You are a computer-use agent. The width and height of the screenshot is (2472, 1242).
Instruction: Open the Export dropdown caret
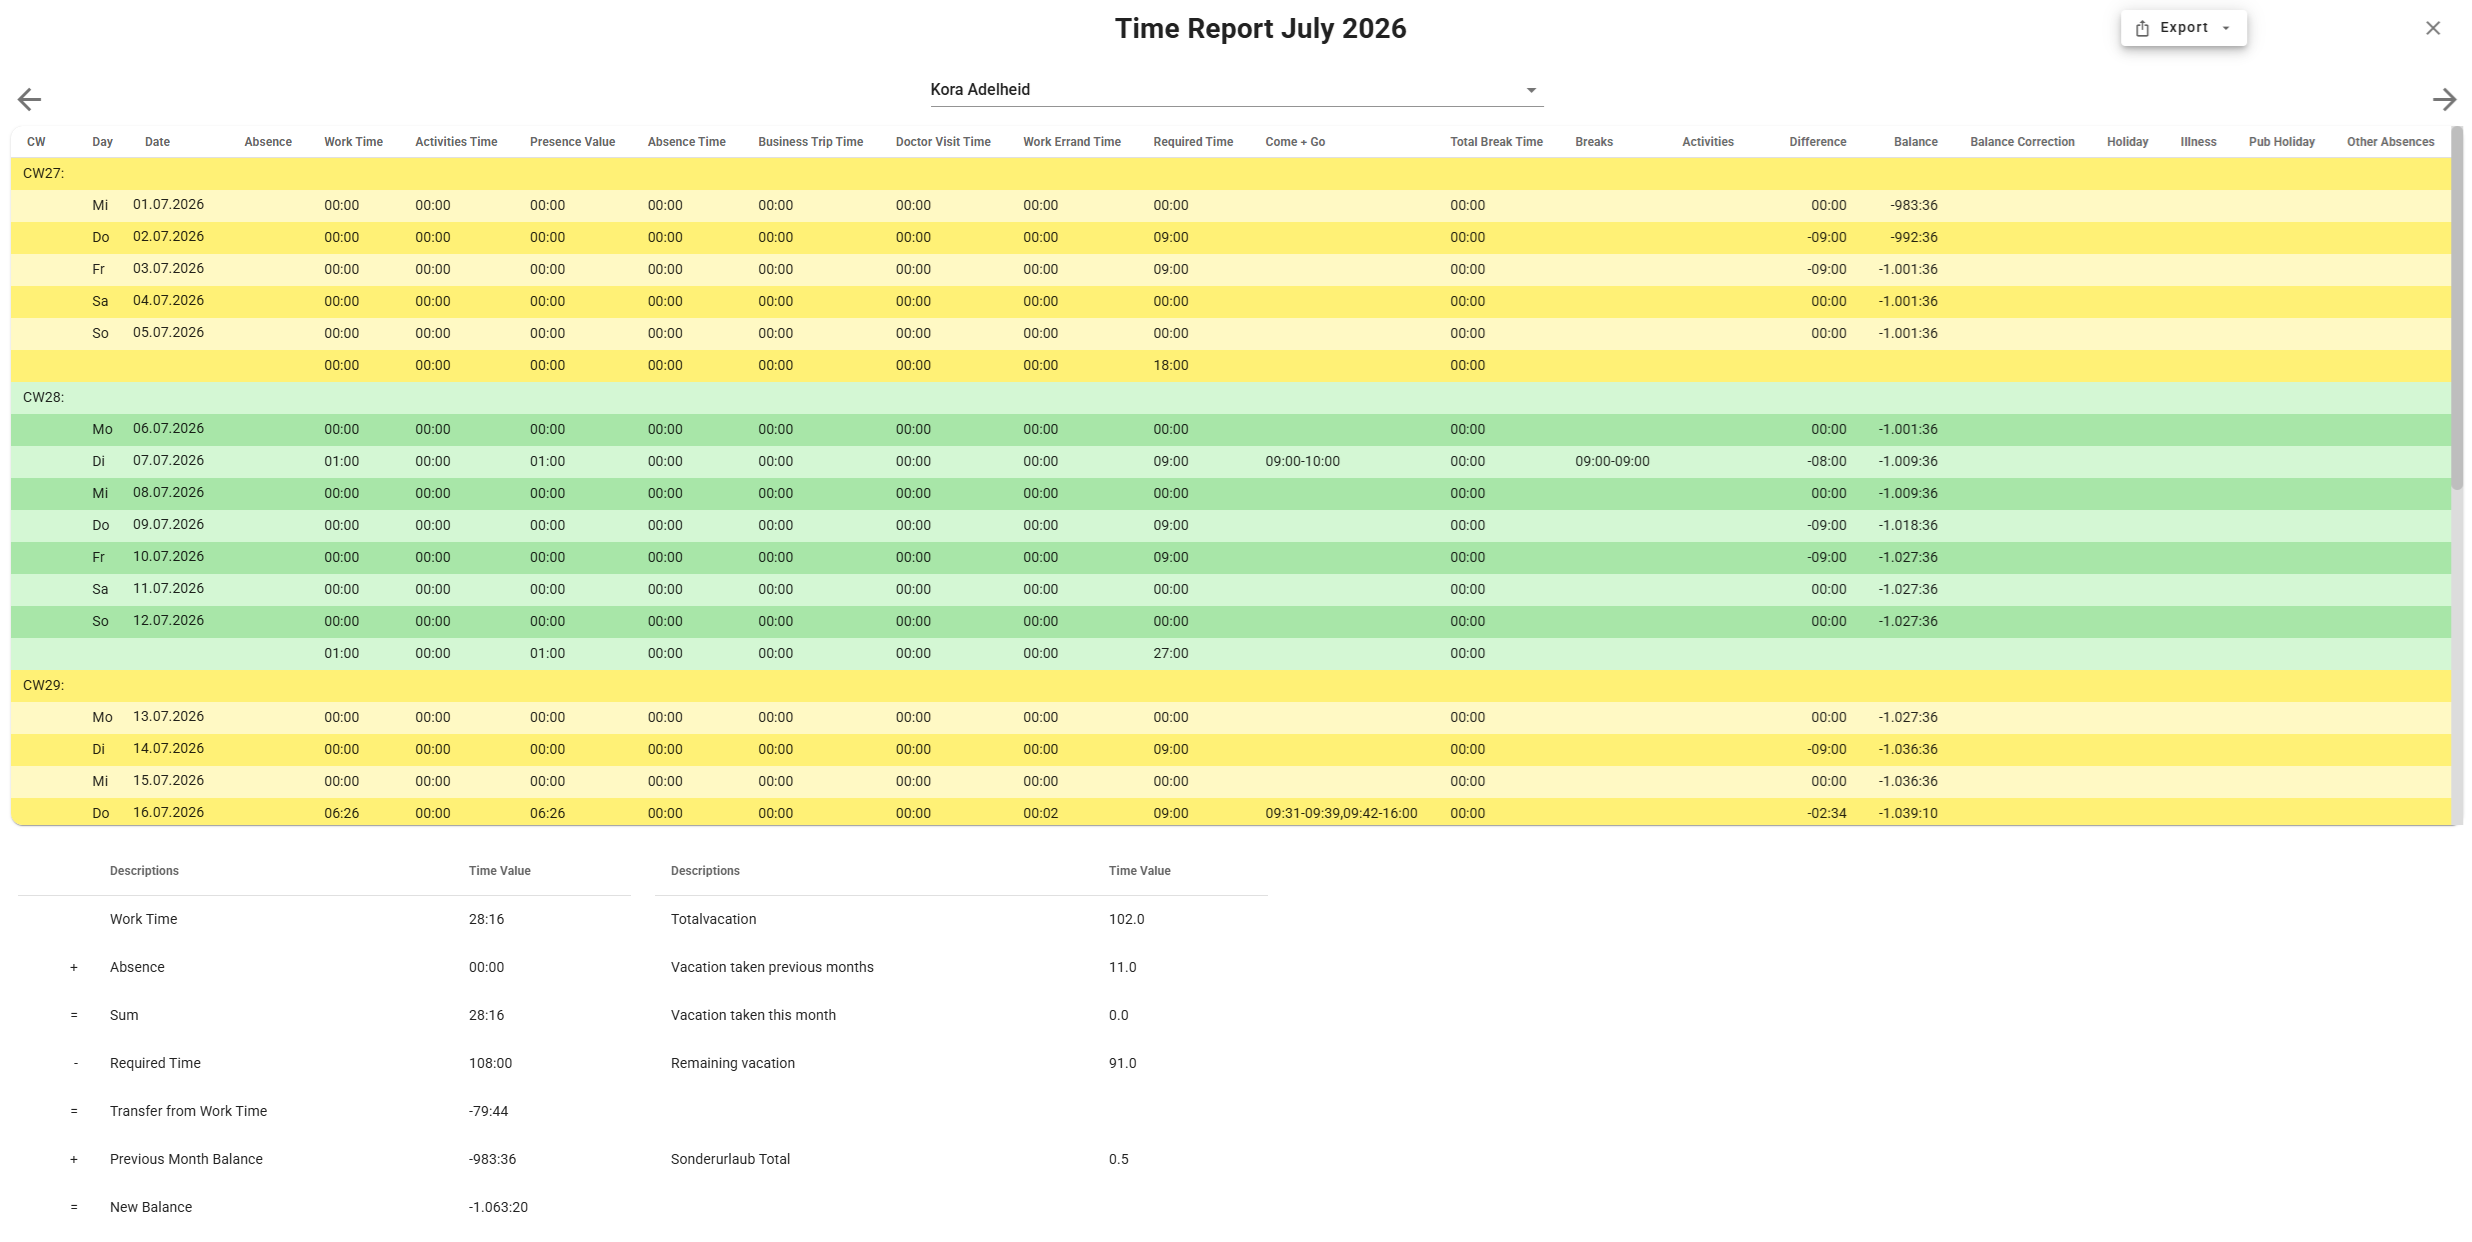coord(2226,28)
